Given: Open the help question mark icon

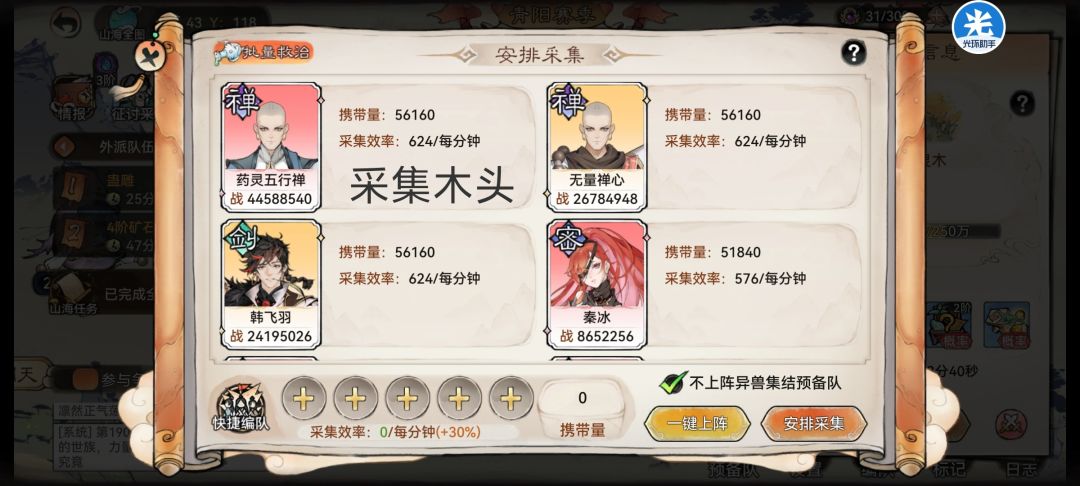Looking at the screenshot, I should pos(853,52).
